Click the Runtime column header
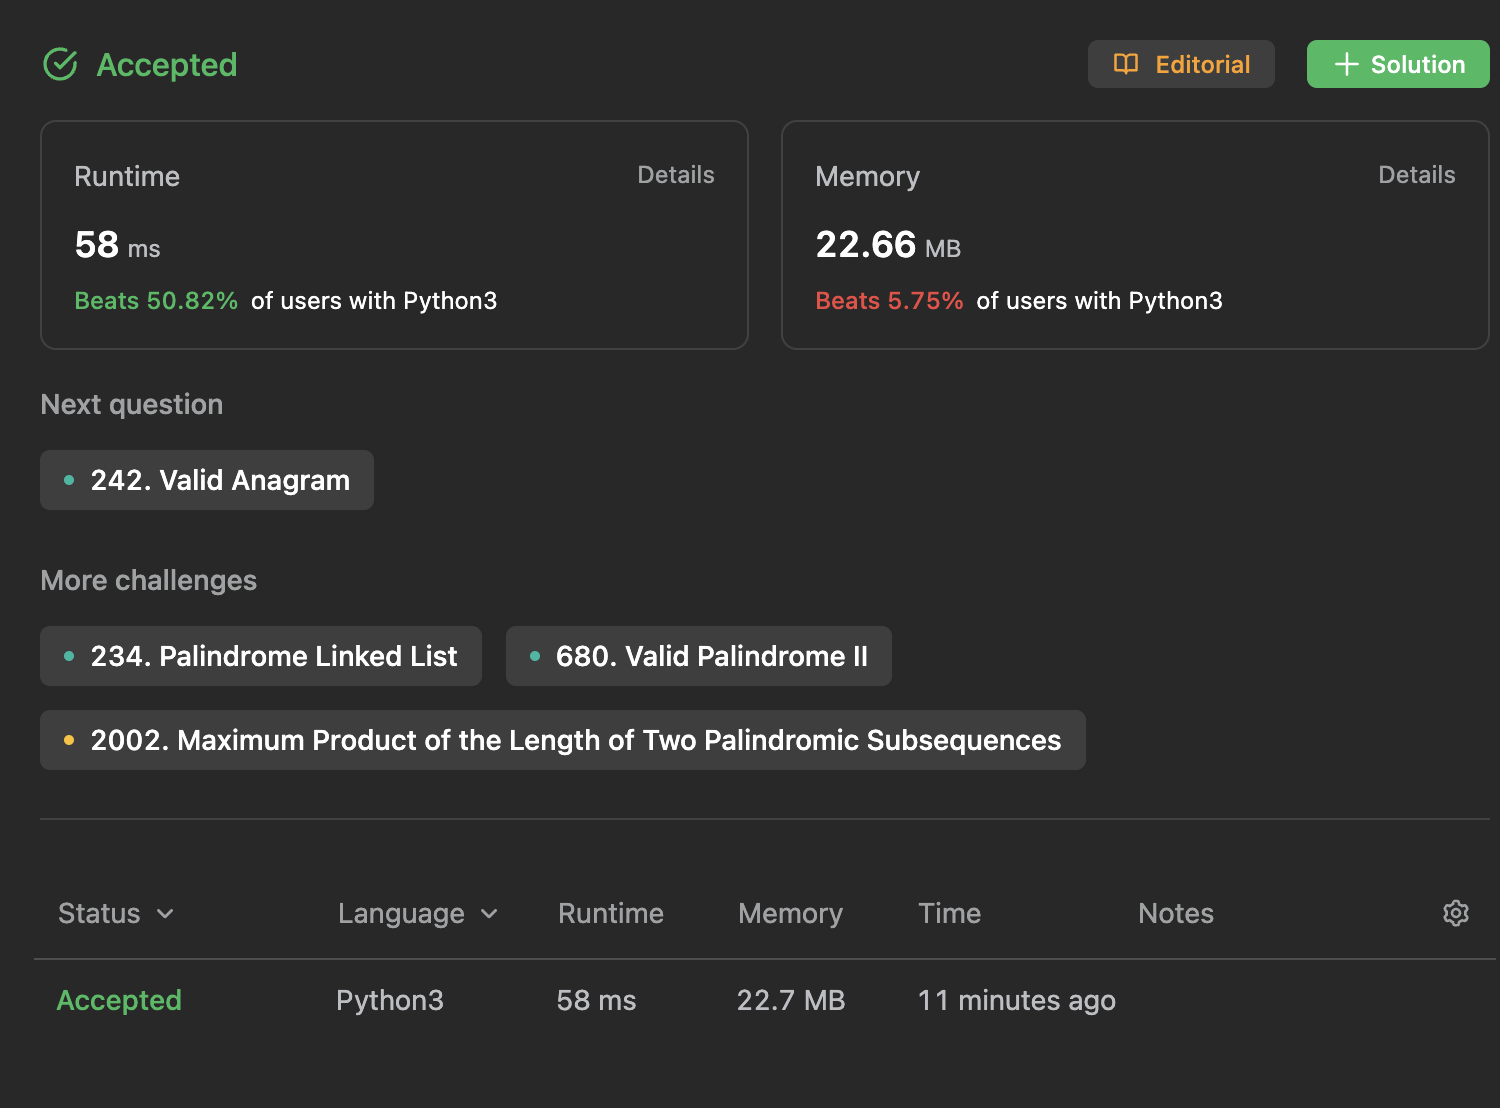The width and height of the screenshot is (1500, 1108). tap(611, 913)
